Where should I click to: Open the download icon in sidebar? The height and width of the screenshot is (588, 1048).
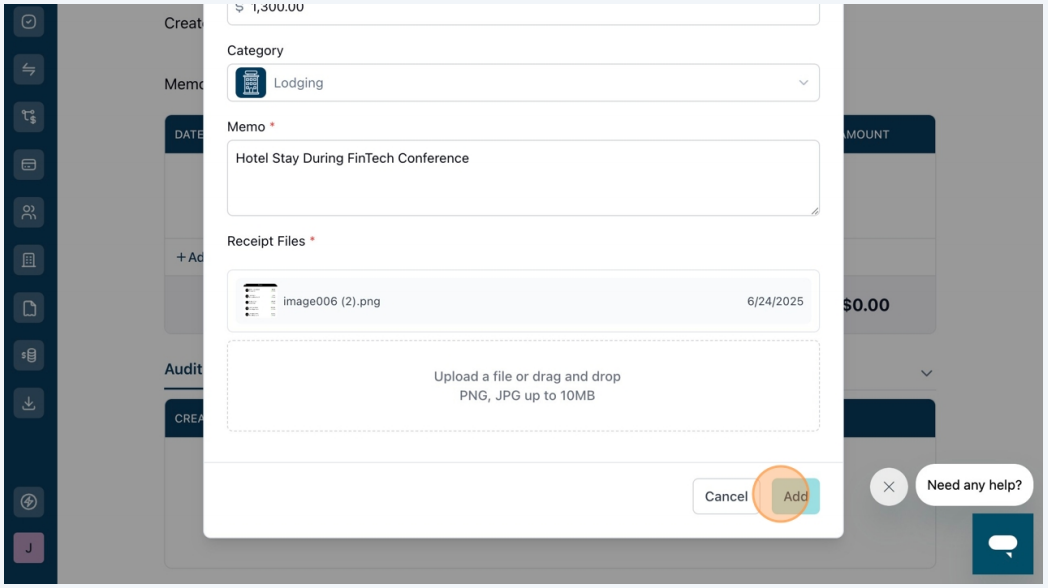(x=29, y=404)
